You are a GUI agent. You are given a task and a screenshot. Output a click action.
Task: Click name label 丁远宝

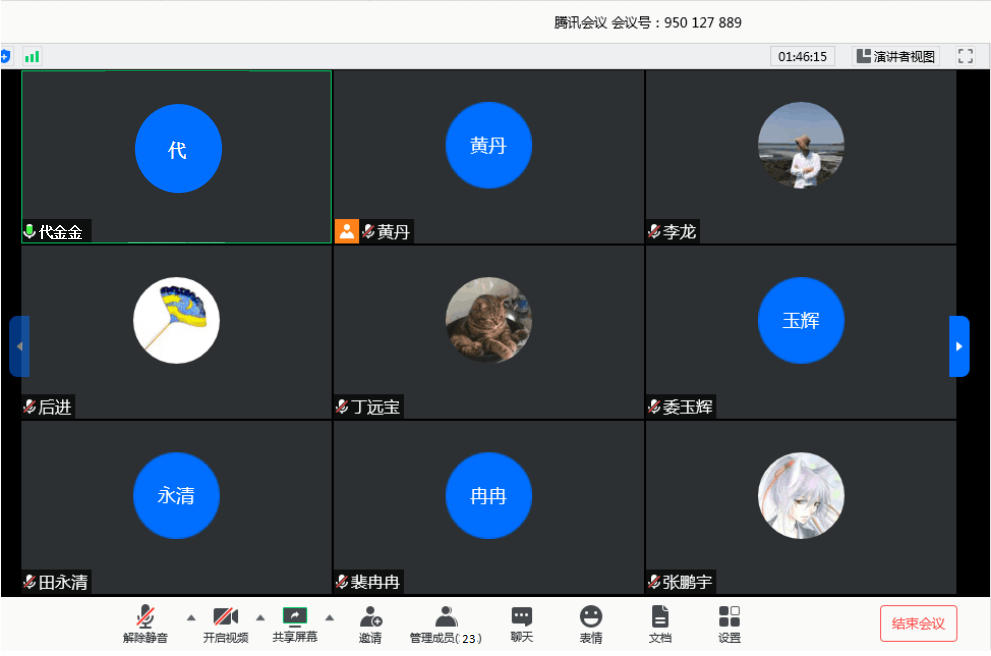coord(375,406)
